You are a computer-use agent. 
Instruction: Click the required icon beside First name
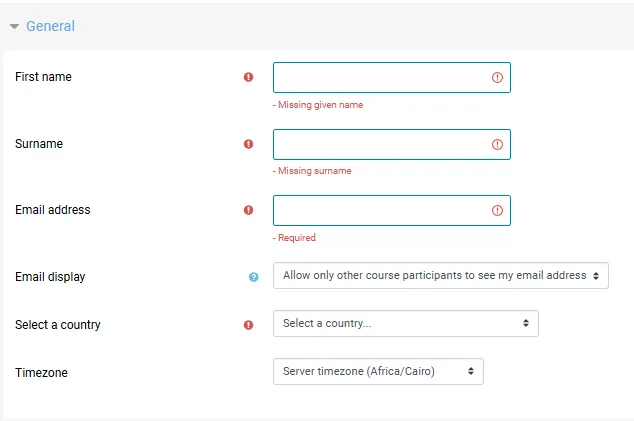click(248, 77)
